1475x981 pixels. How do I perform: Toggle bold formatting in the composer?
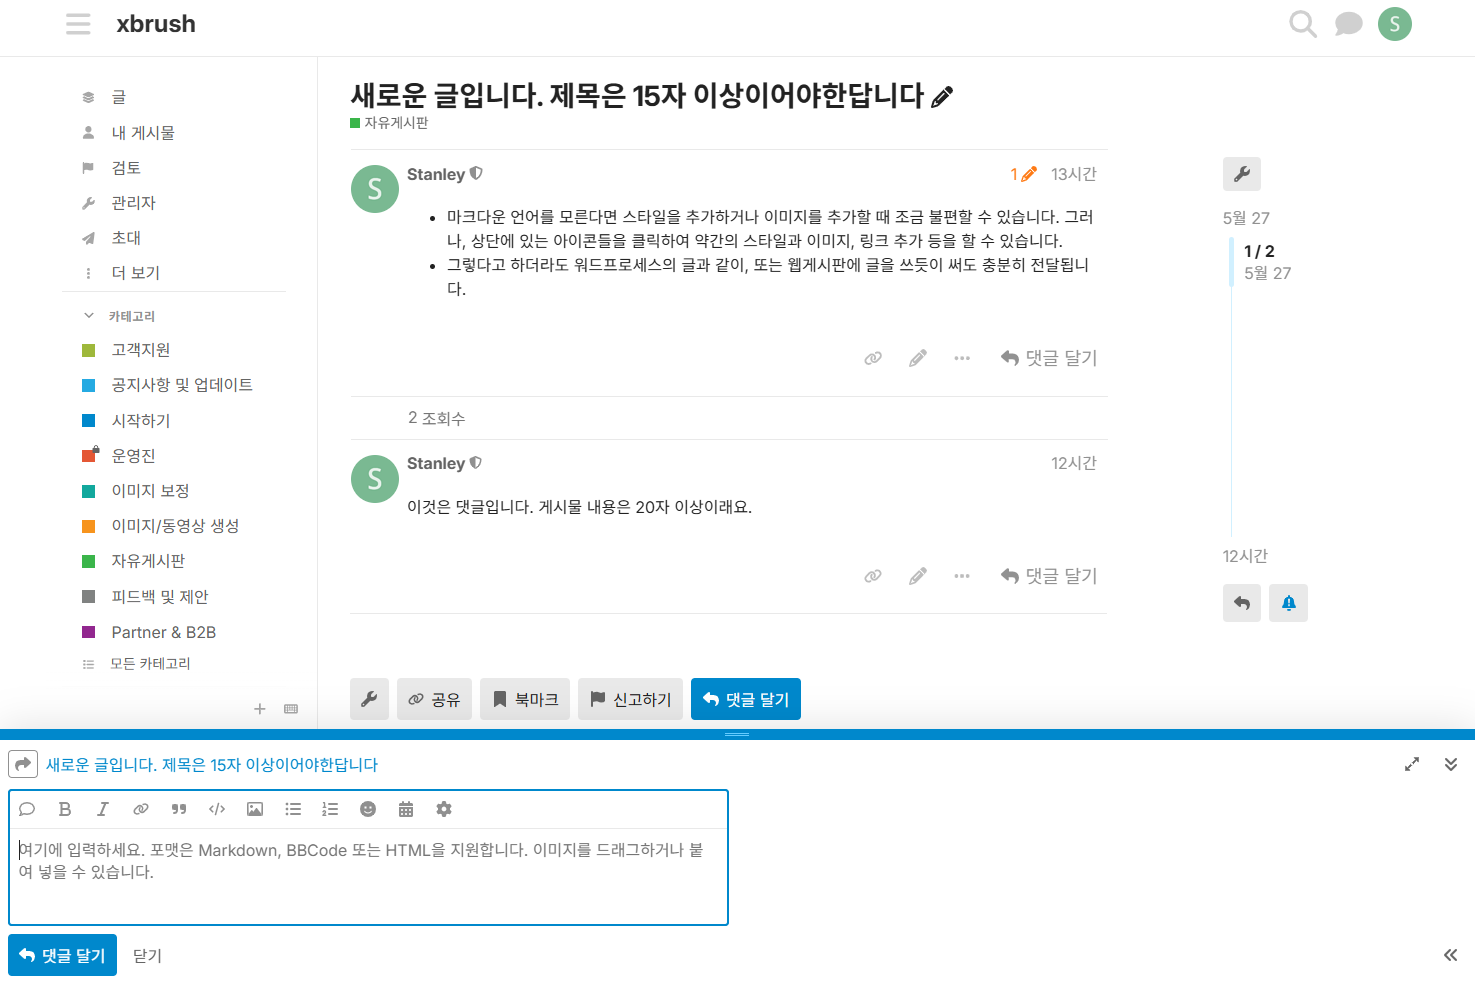64,809
